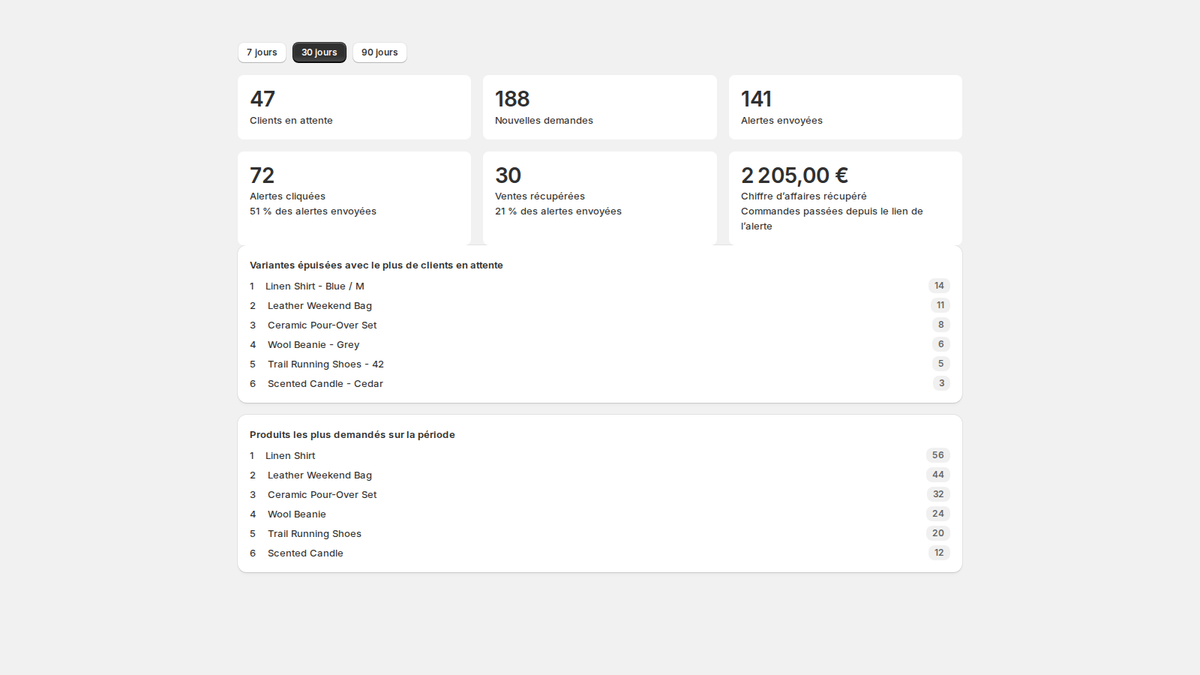Image resolution: width=1200 pixels, height=675 pixels.
Task: Select Wool Beanie in requested products
Action: tap(600, 514)
